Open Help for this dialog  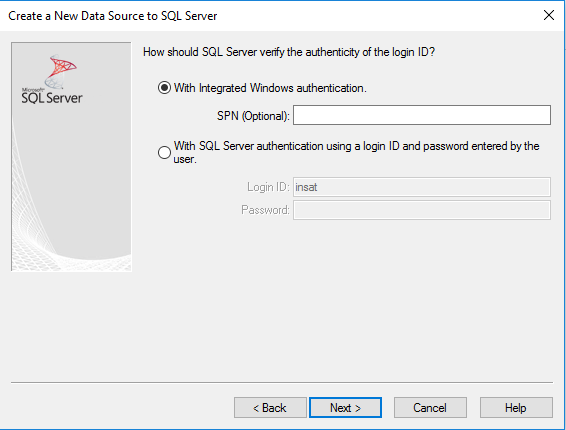click(x=516, y=408)
